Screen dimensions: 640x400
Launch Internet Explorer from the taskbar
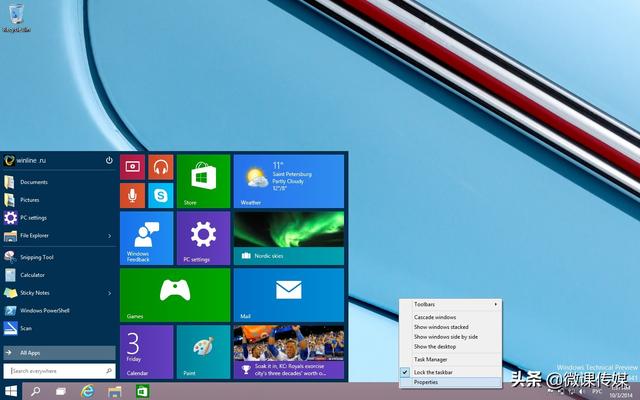87,392
